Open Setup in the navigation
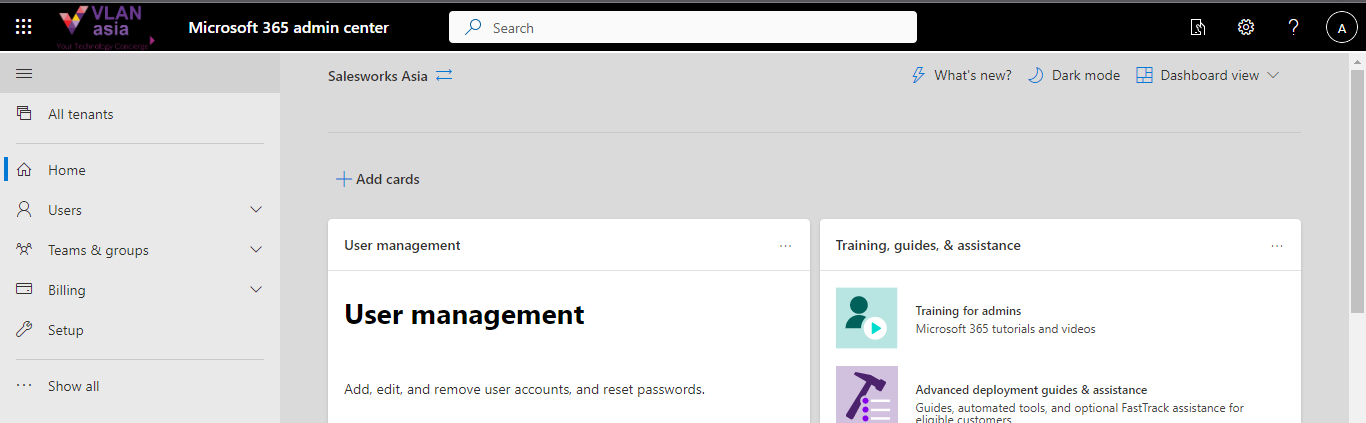The width and height of the screenshot is (1366, 423). [x=140, y=330]
